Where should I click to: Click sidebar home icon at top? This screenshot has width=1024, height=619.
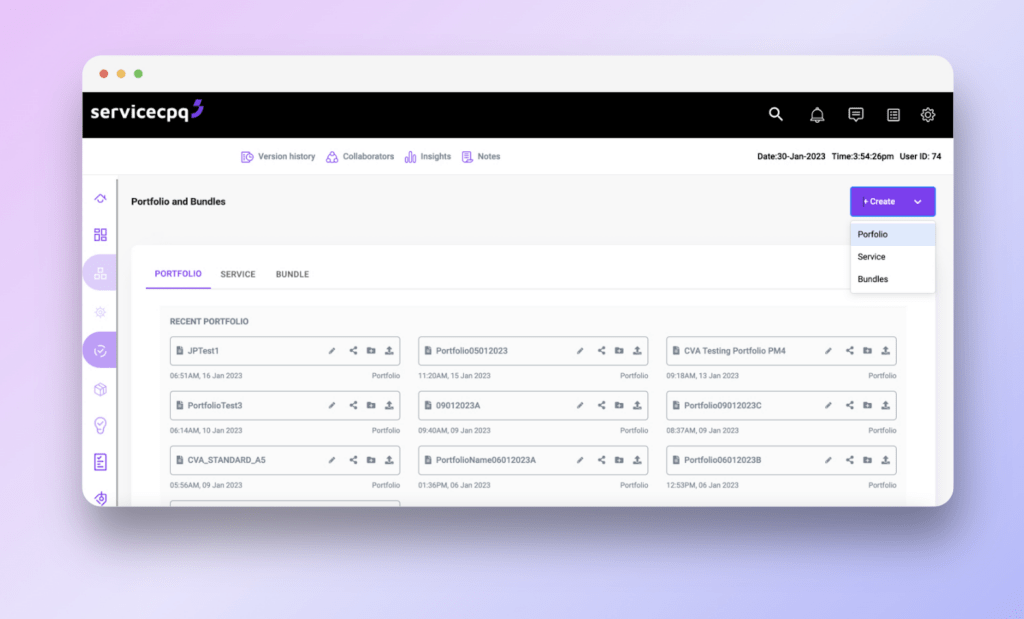[100, 198]
